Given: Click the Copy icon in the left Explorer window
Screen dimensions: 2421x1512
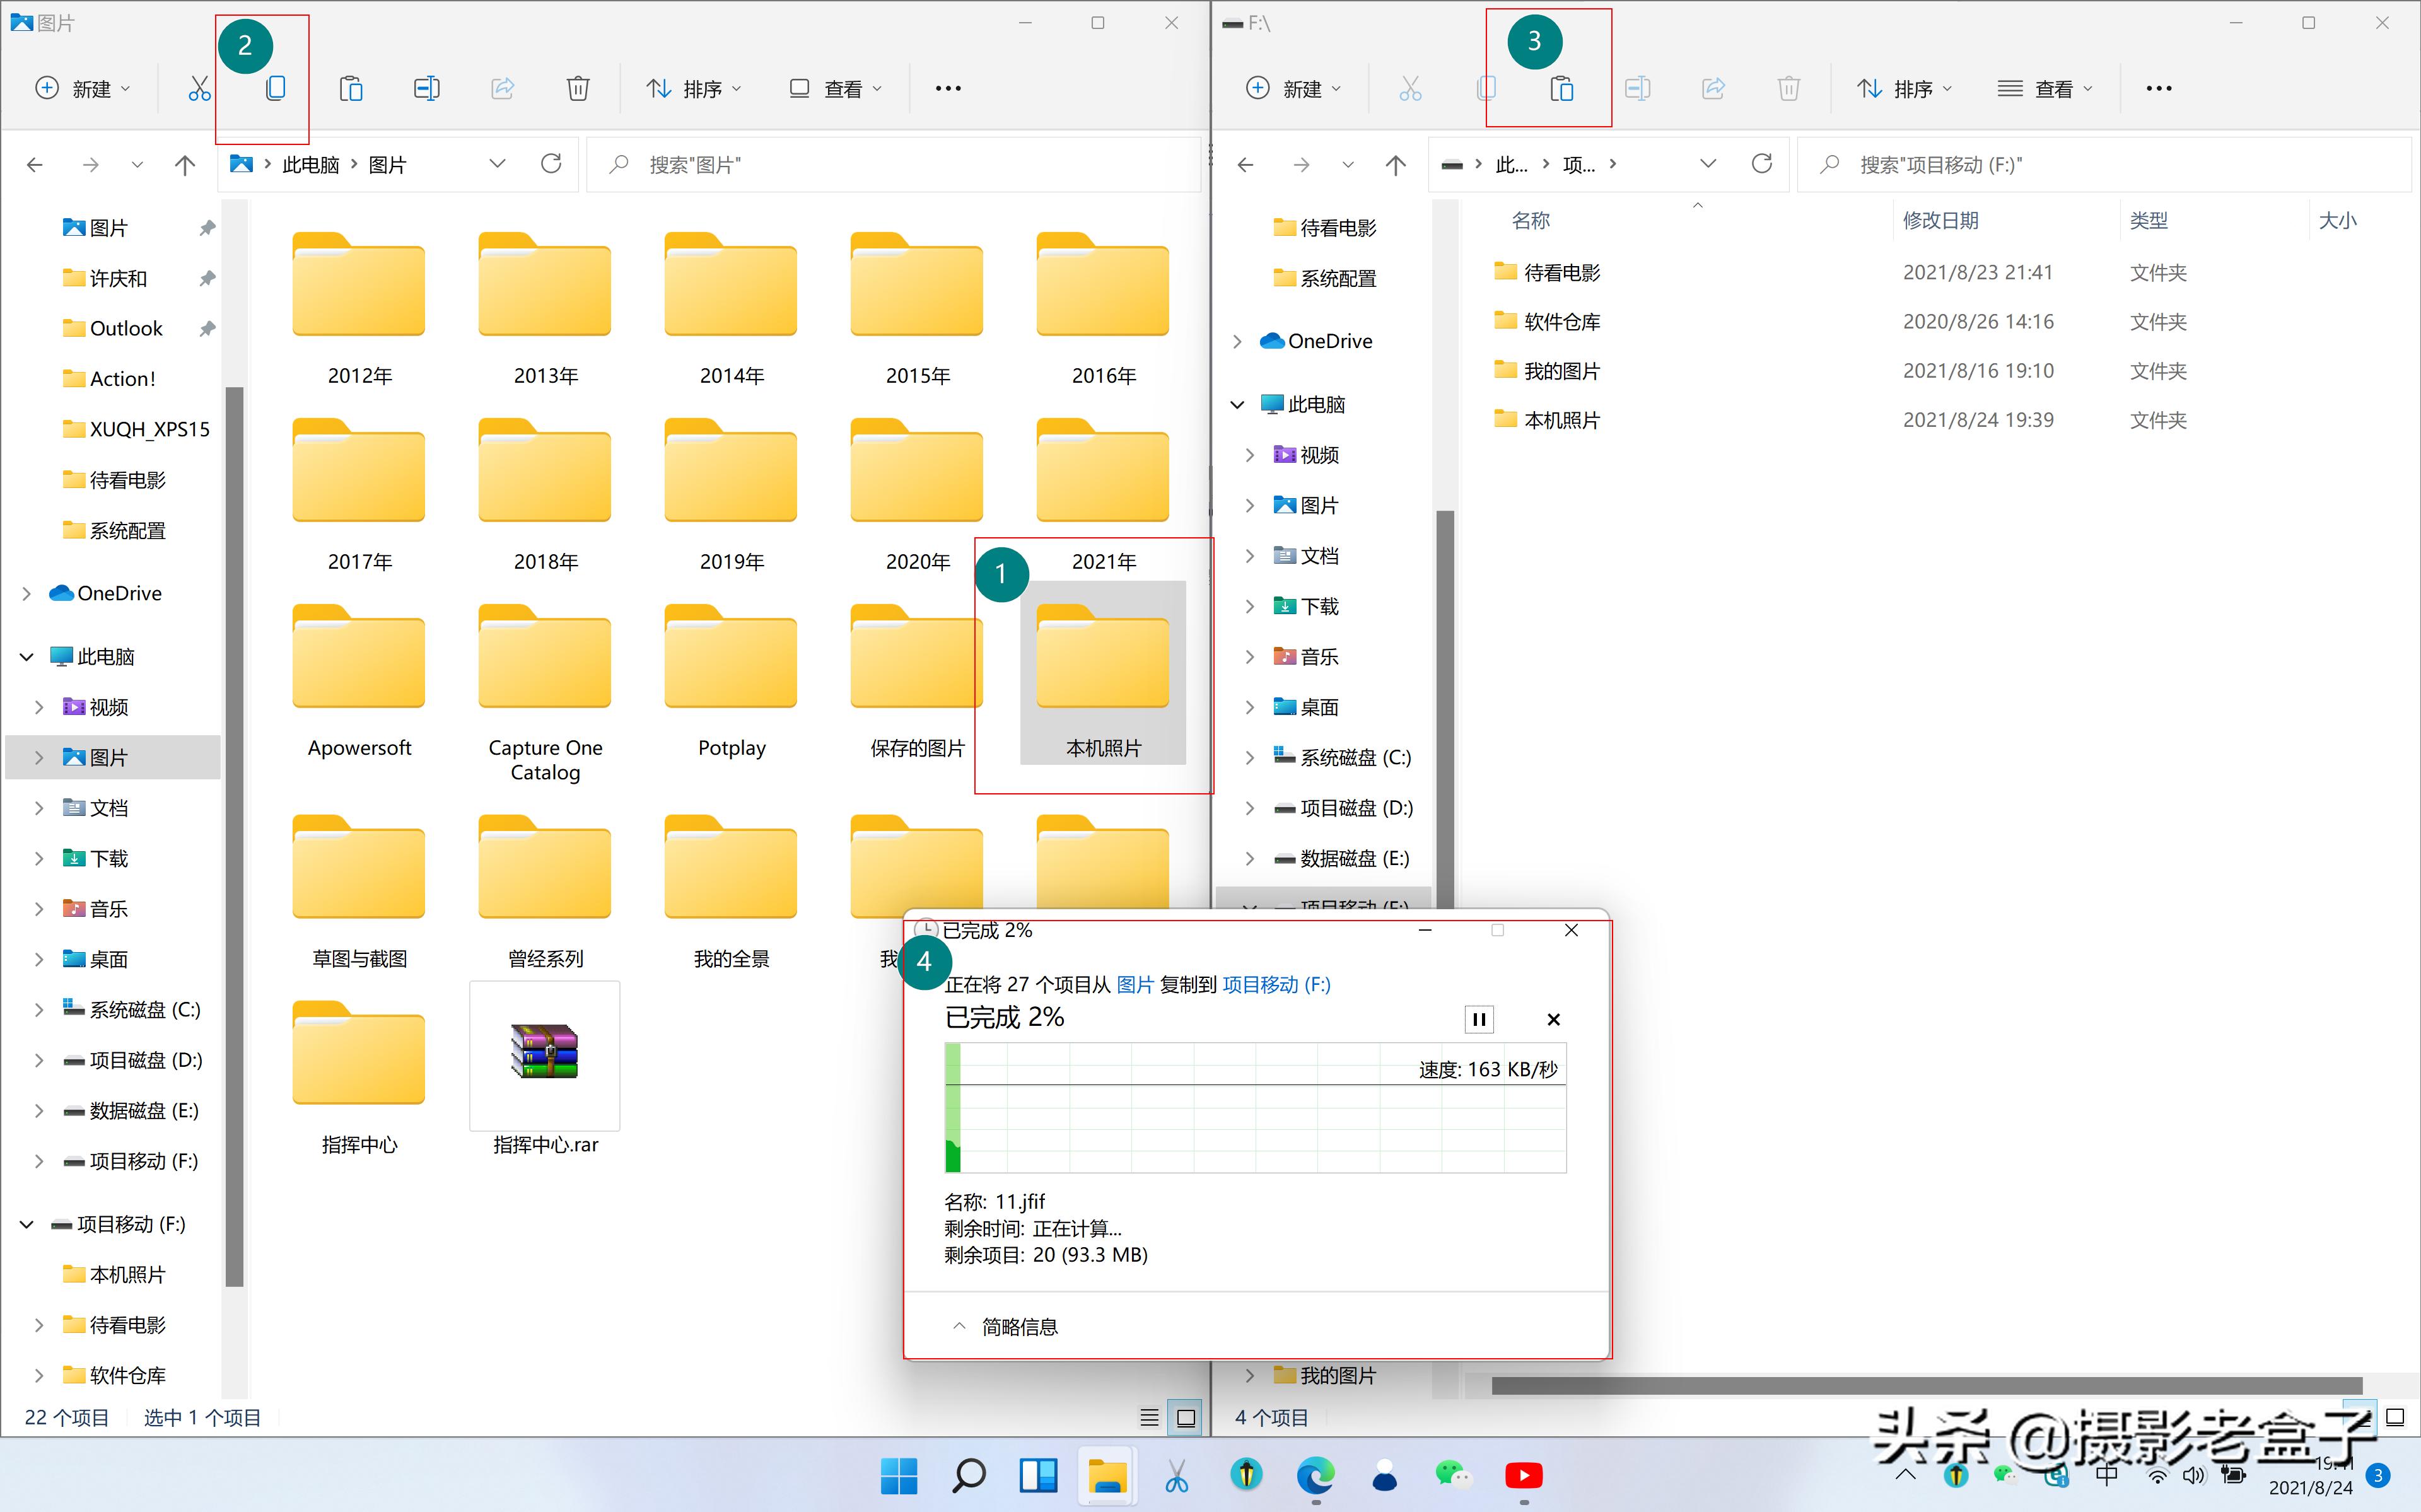Looking at the screenshot, I should point(275,88).
